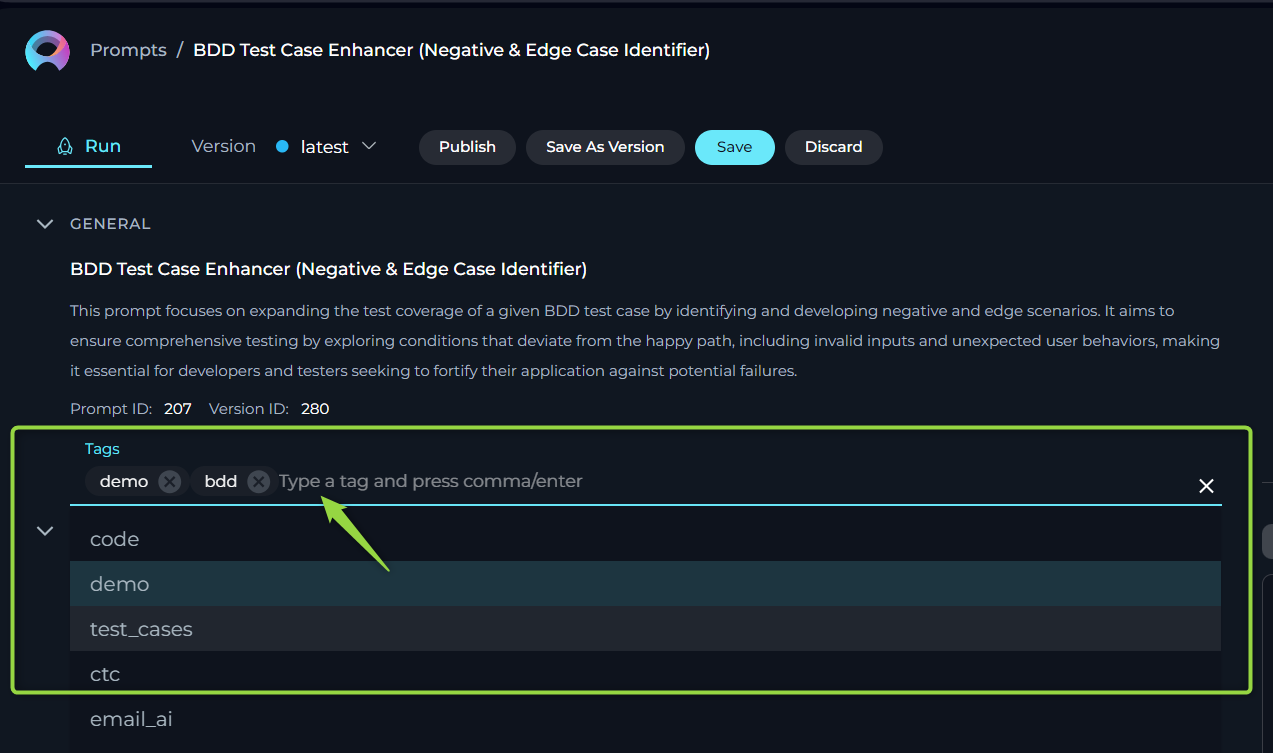
Task: Remove the bdd tag chip
Action: [x=259, y=482]
